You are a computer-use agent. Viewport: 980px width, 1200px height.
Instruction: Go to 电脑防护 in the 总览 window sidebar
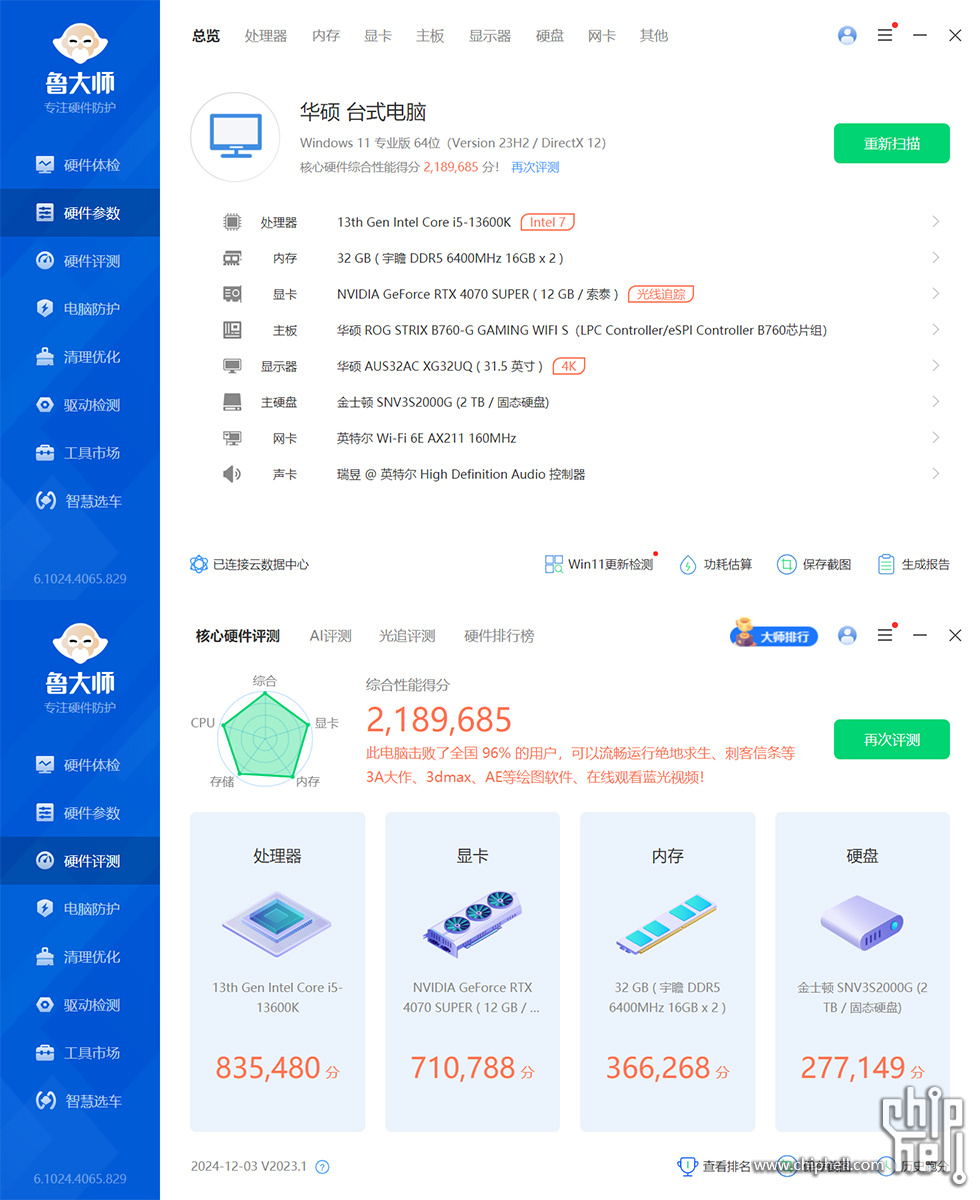coord(80,309)
